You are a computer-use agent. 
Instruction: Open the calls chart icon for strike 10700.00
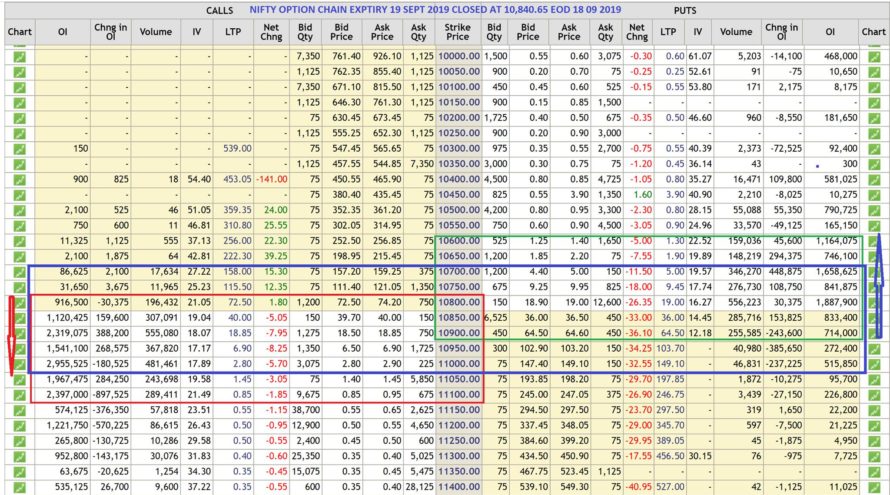pos(19,272)
